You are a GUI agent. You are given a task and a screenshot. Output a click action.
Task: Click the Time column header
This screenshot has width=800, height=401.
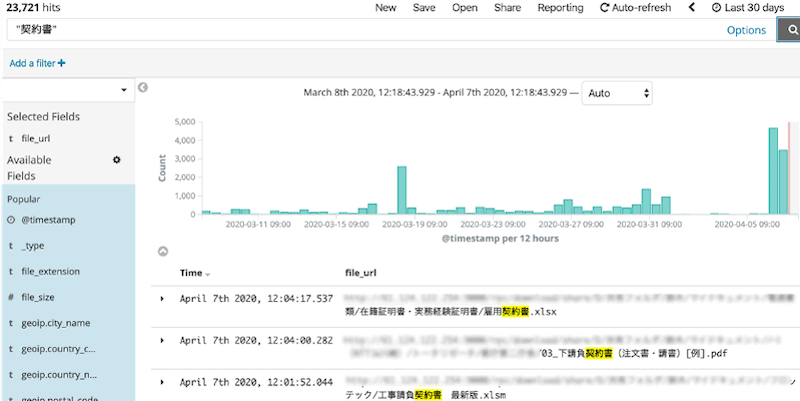coord(191,273)
